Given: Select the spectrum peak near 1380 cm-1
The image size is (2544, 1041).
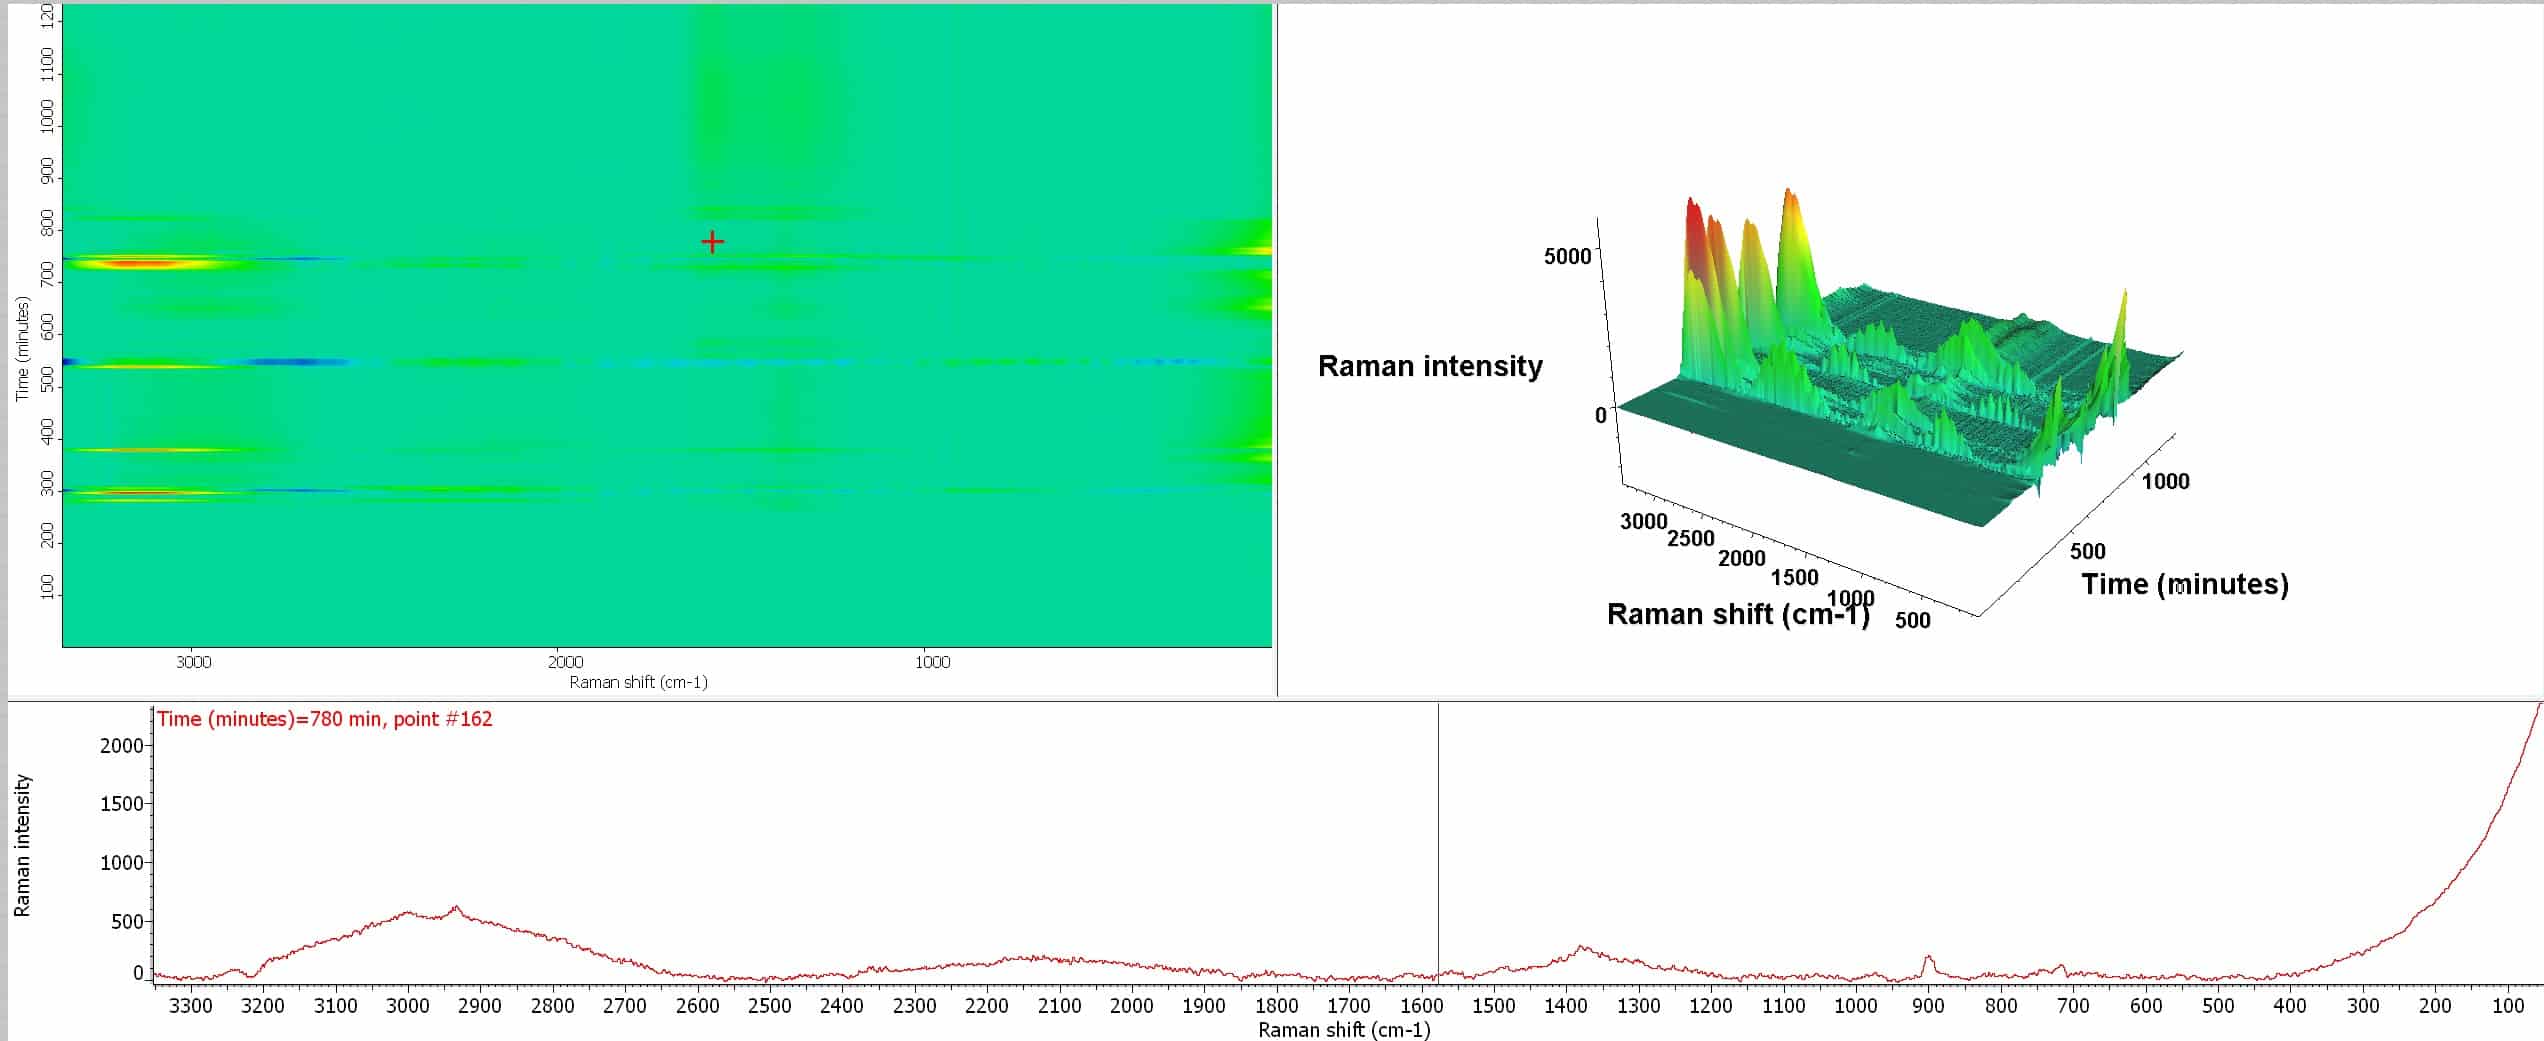Looking at the screenshot, I should (1580, 948).
